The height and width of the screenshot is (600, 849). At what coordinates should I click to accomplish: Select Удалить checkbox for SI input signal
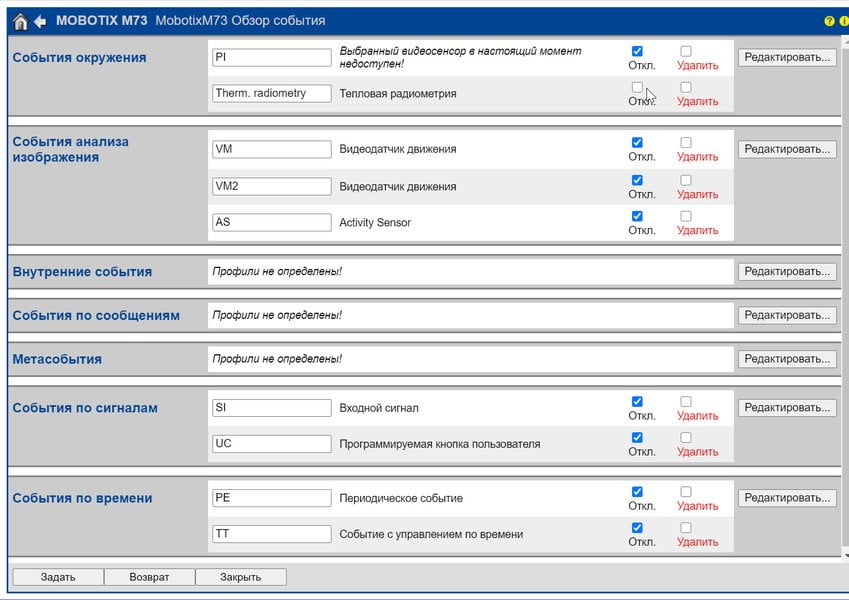pyautogui.click(x=685, y=401)
